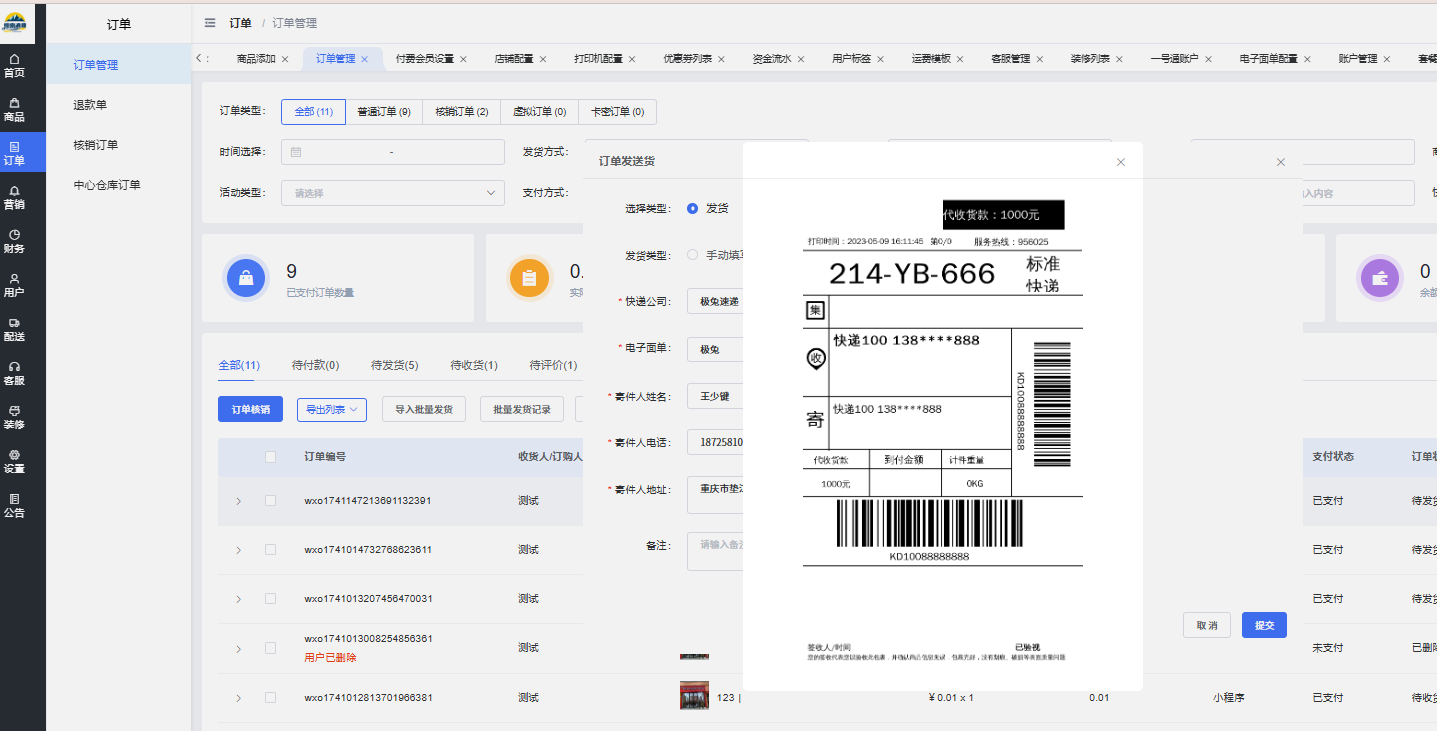Image resolution: width=1437 pixels, height=731 pixels.
Task: Click the 导入批量发货 button
Action: tap(424, 409)
